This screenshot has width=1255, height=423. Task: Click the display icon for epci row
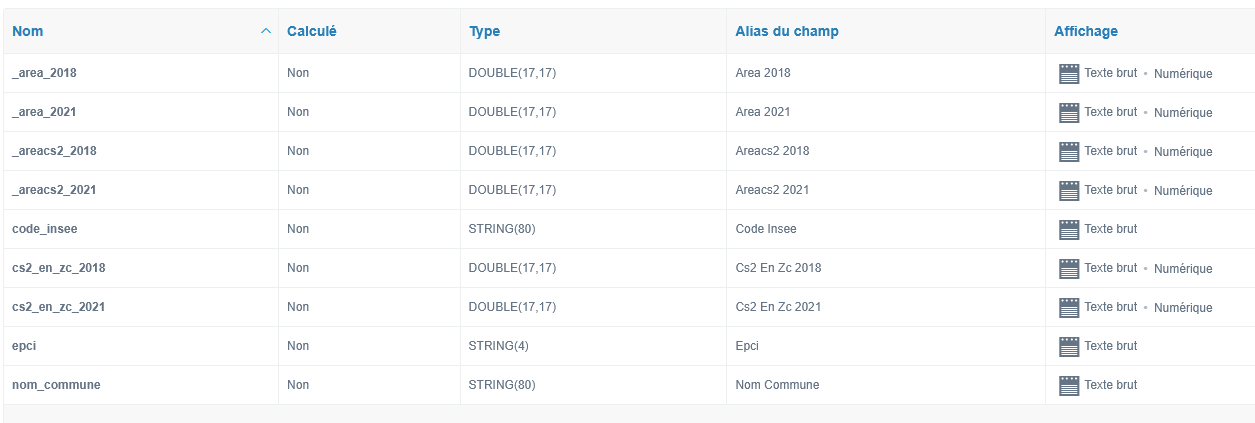(1069, 346)
